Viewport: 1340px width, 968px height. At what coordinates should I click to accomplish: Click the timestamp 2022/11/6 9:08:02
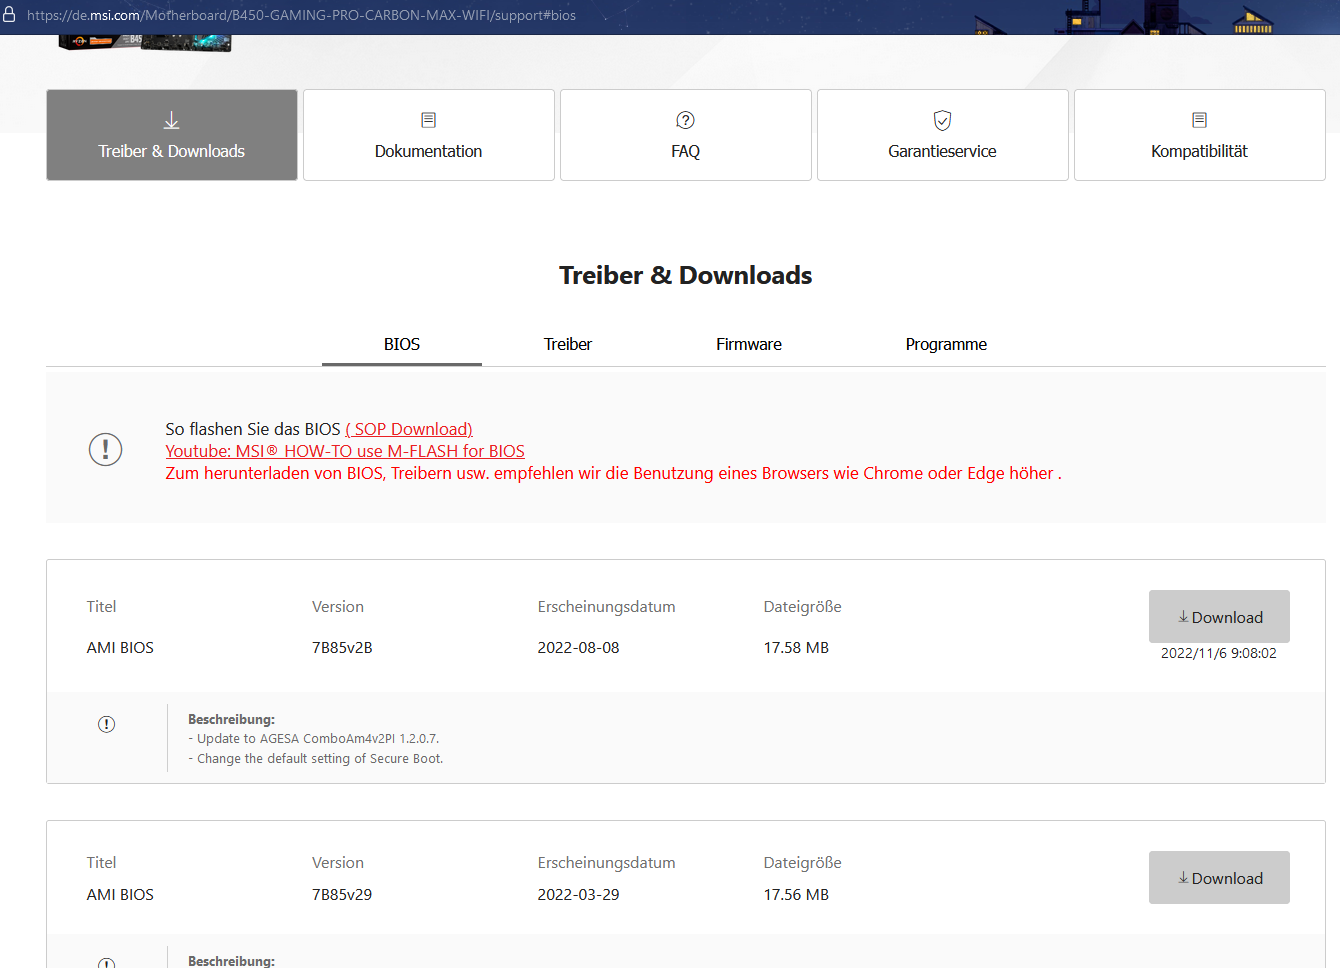click(x=1219, y=653)
